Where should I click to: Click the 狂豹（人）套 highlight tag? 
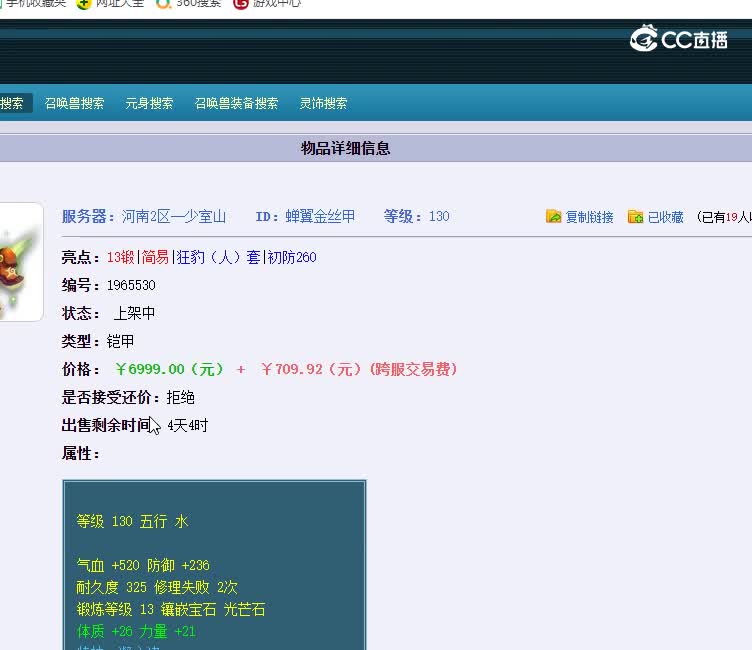coord(219,258)
